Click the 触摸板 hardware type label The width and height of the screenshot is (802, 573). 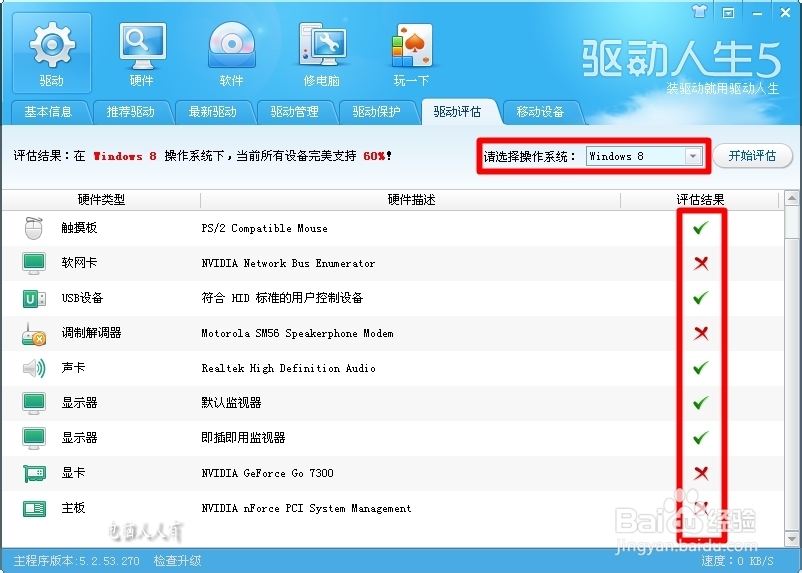pyautogui.click(x=79, y=228)
